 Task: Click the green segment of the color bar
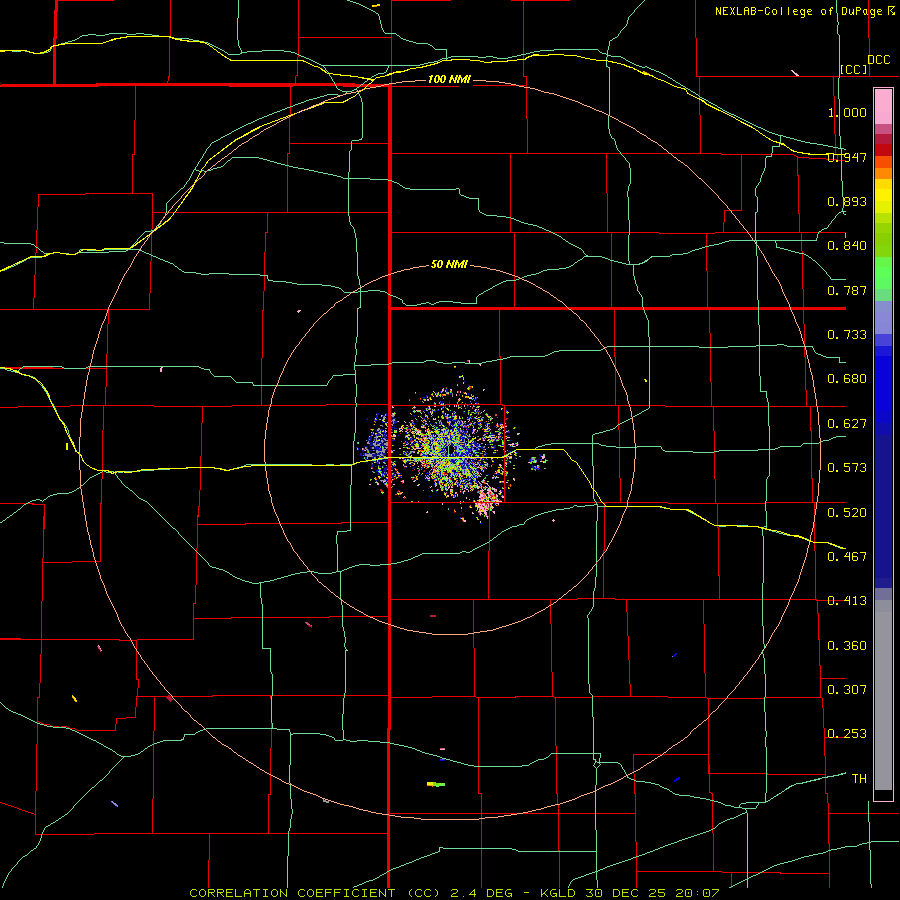883,273
